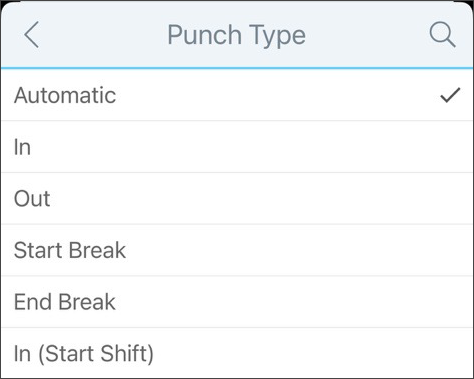
Task: Choose the In punch type
Action: point(237,147)
